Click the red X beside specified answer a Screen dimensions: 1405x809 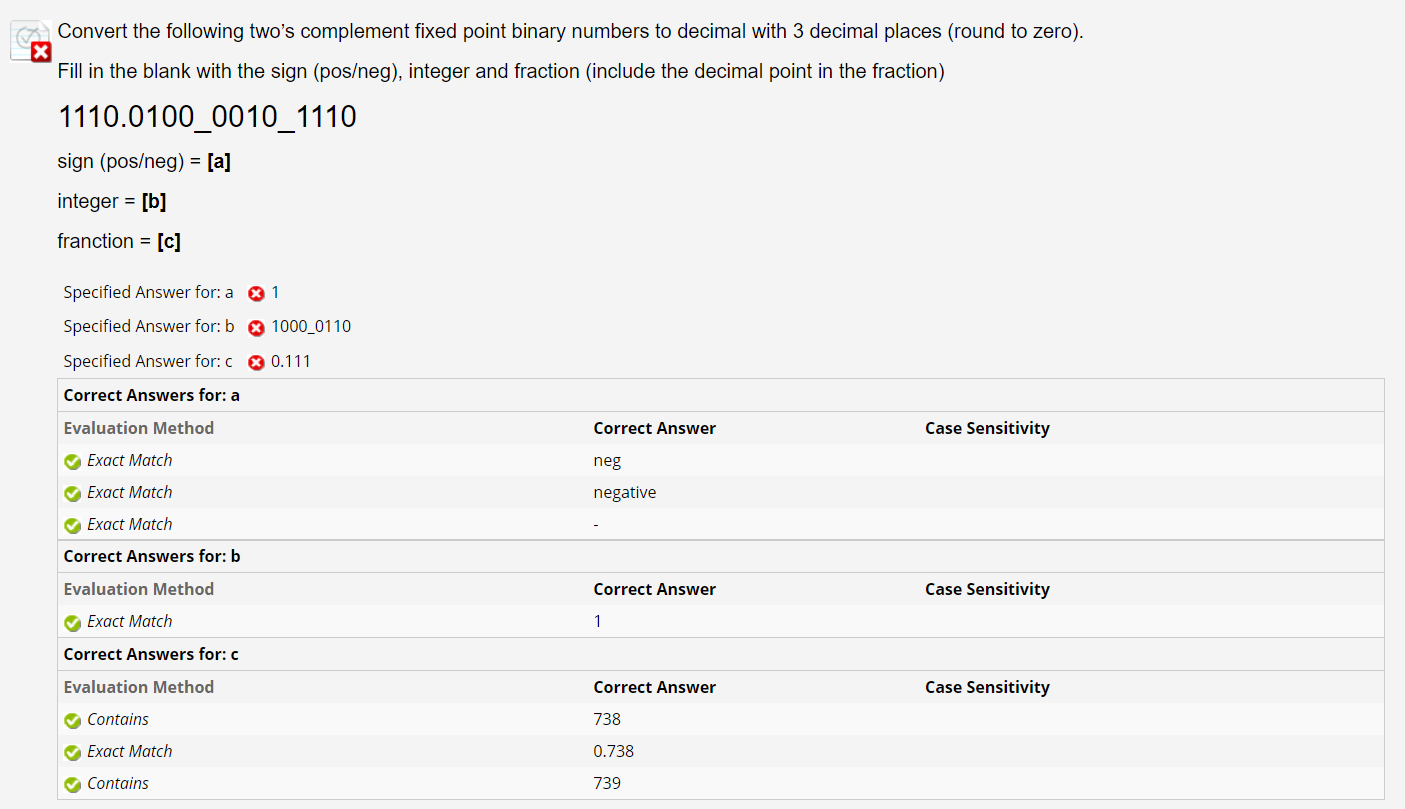(x=256, y=293)
